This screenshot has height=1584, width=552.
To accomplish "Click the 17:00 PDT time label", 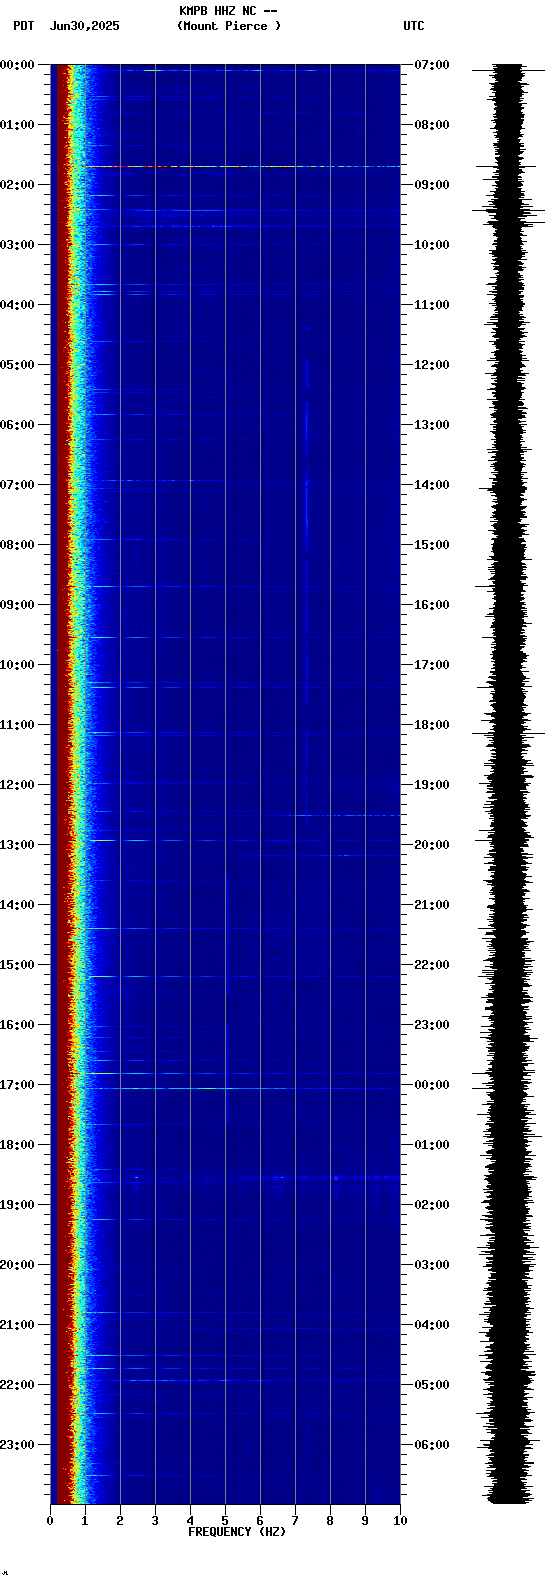I will point(17,1085).
